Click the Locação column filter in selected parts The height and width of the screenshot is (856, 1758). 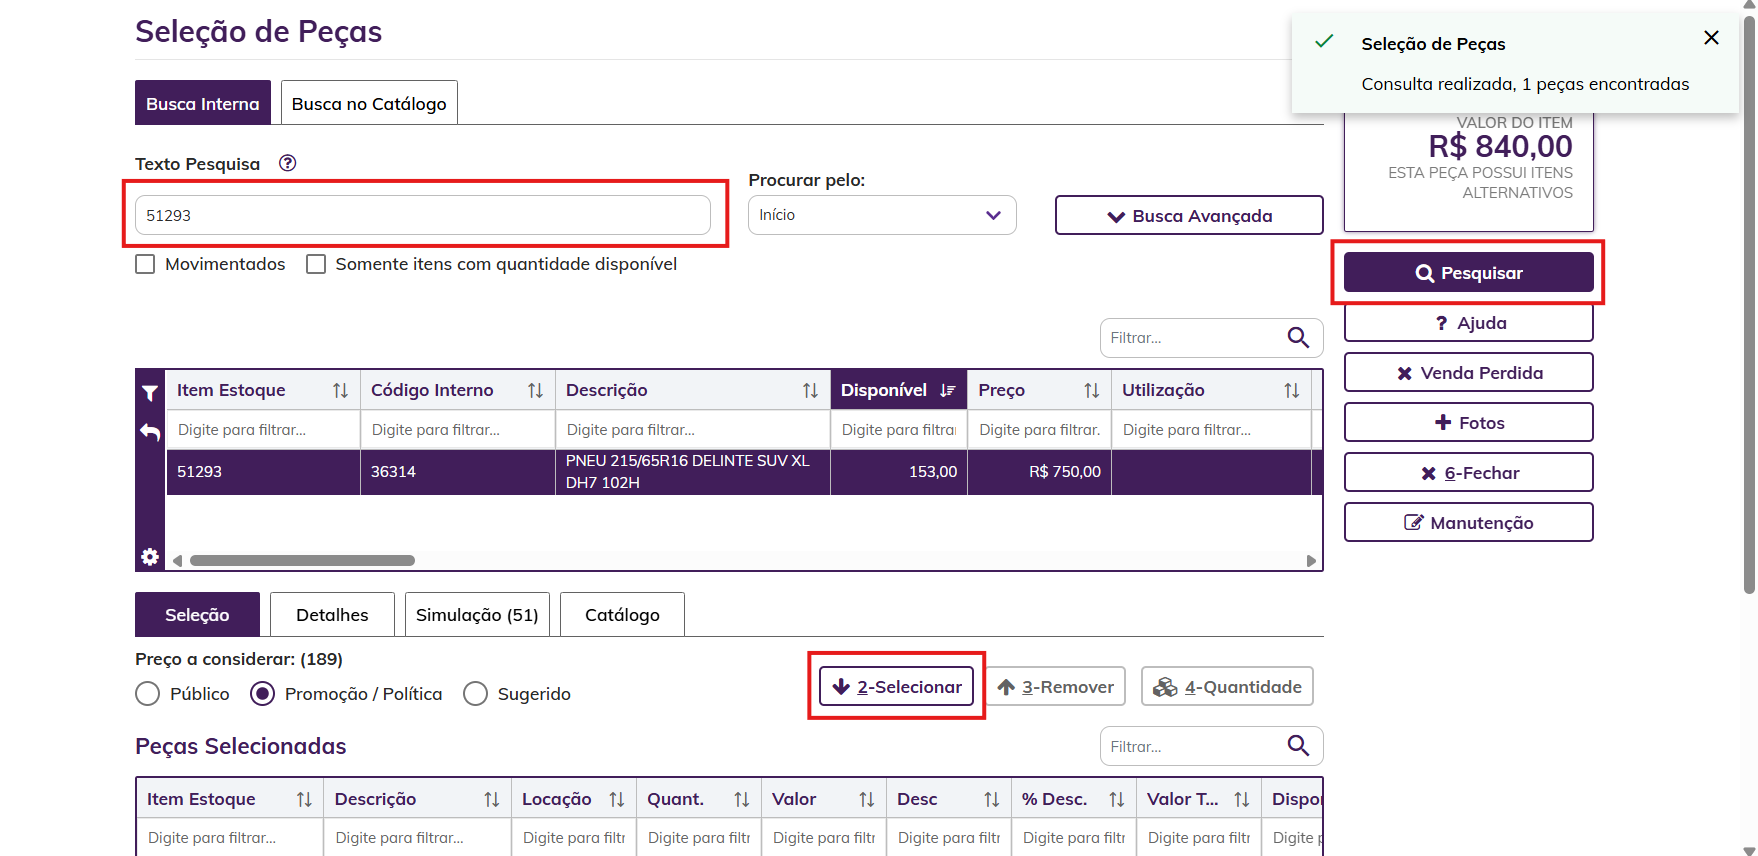573,838
